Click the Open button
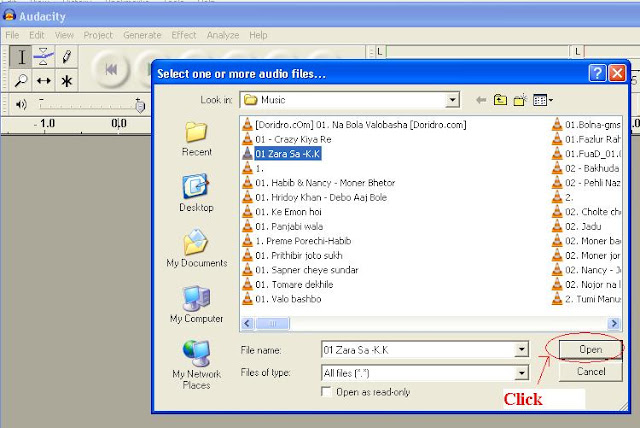The width and height of the screenshot is (640, 428). 590,349
